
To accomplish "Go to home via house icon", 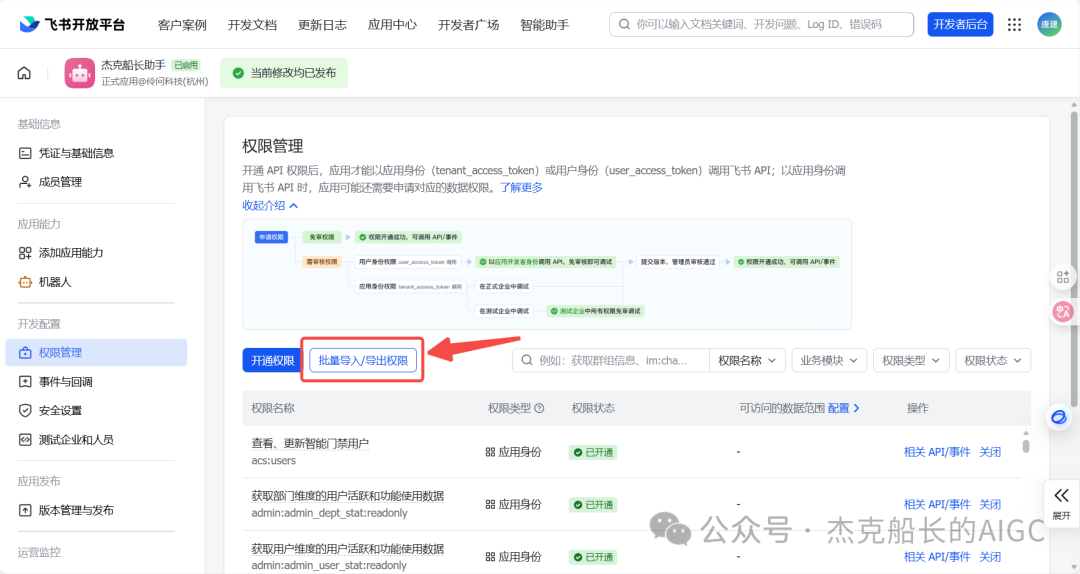I will [x=24, y=73].
